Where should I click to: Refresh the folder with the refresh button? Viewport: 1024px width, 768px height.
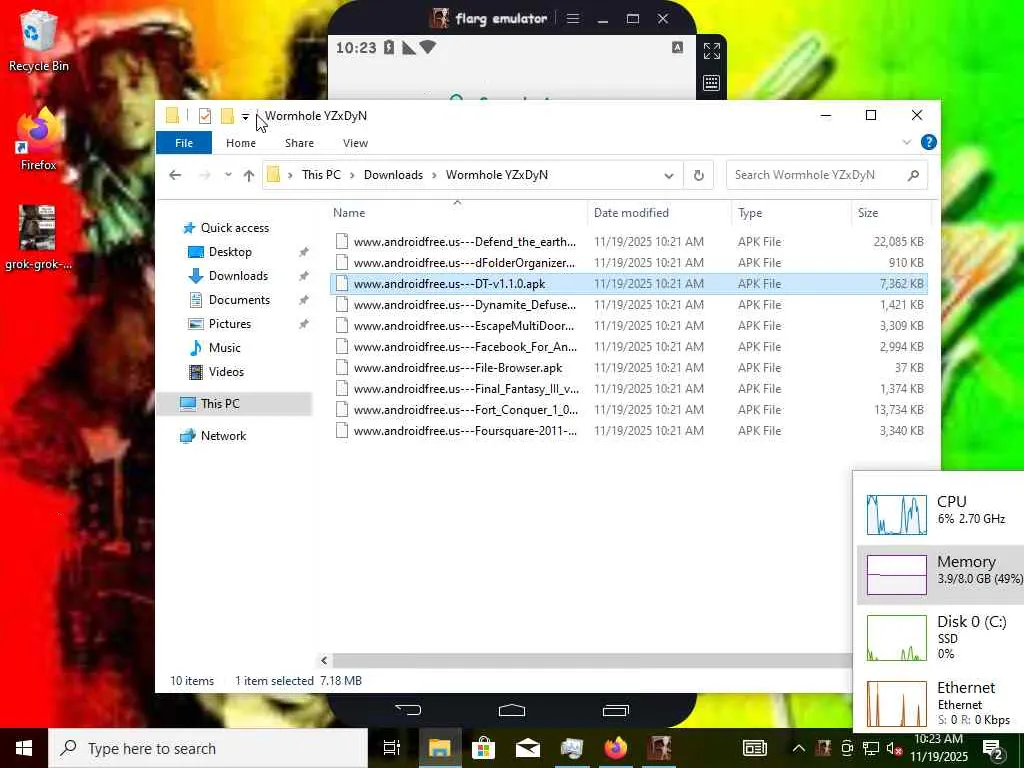tap(698, 175)
